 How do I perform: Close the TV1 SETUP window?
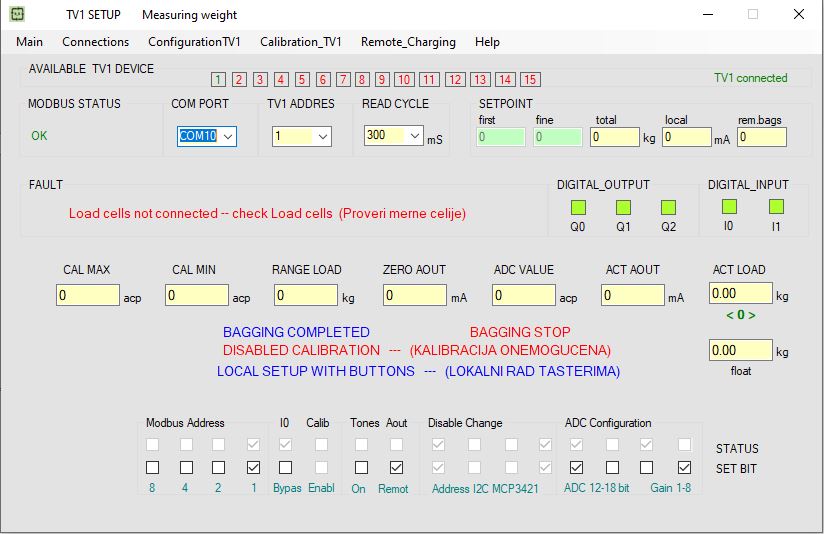799,14
